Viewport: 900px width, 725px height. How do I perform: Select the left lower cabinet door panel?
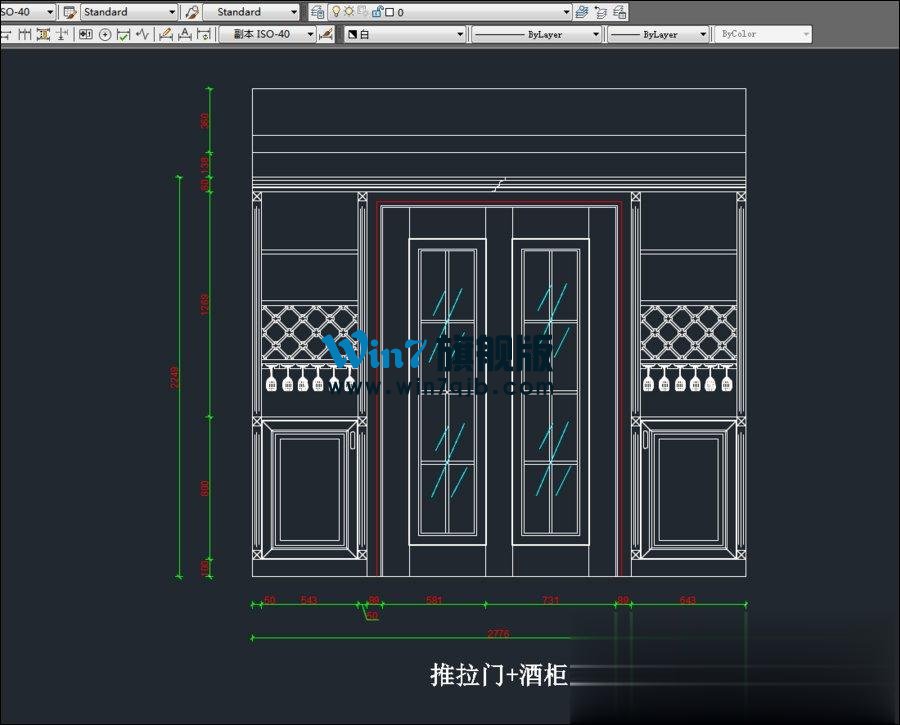310,490
